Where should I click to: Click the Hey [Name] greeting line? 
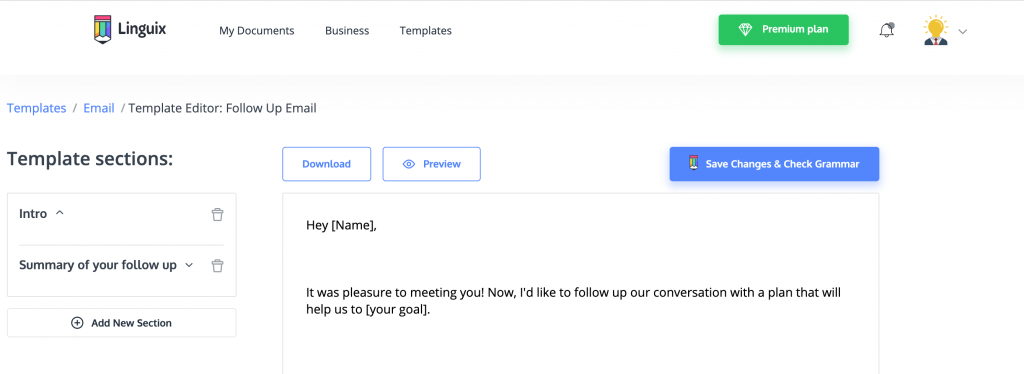[342, 226]
